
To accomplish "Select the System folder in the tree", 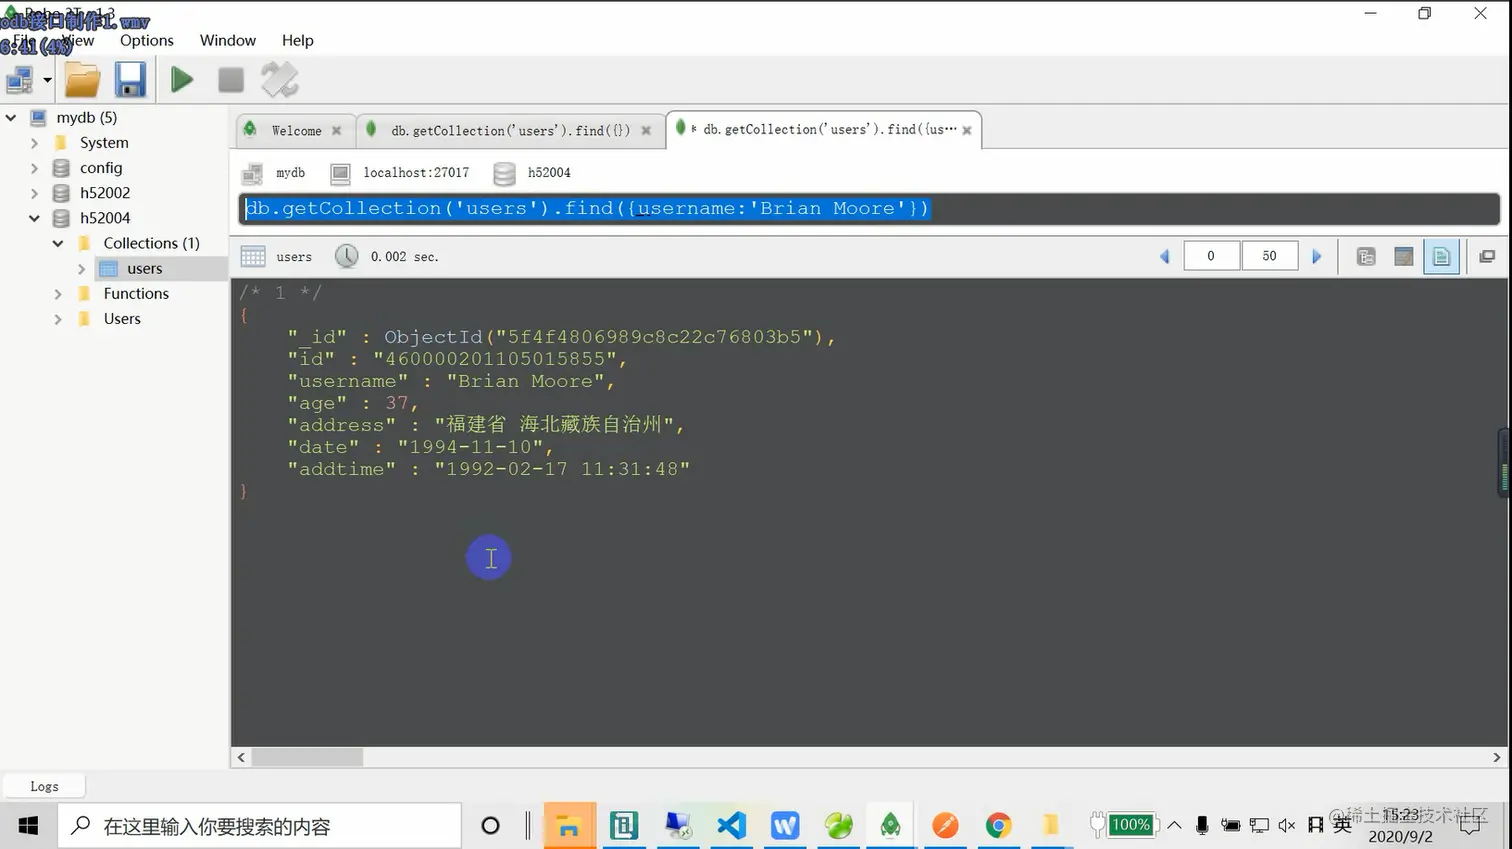I will coord(104,143).
